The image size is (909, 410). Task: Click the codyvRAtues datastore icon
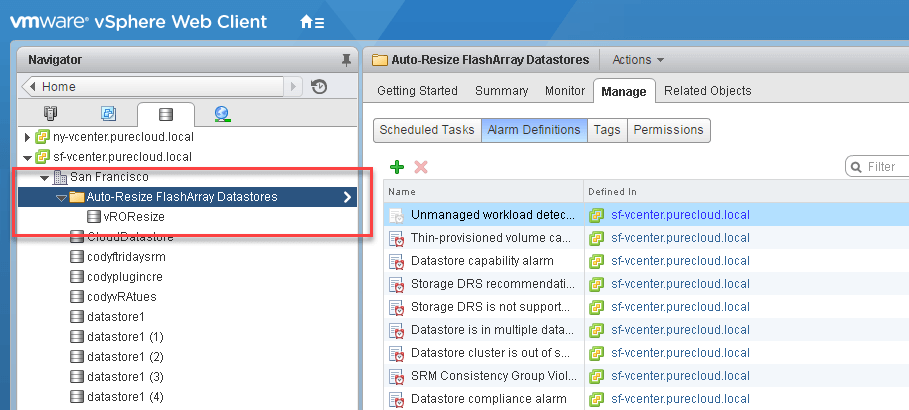click(77, 297)
